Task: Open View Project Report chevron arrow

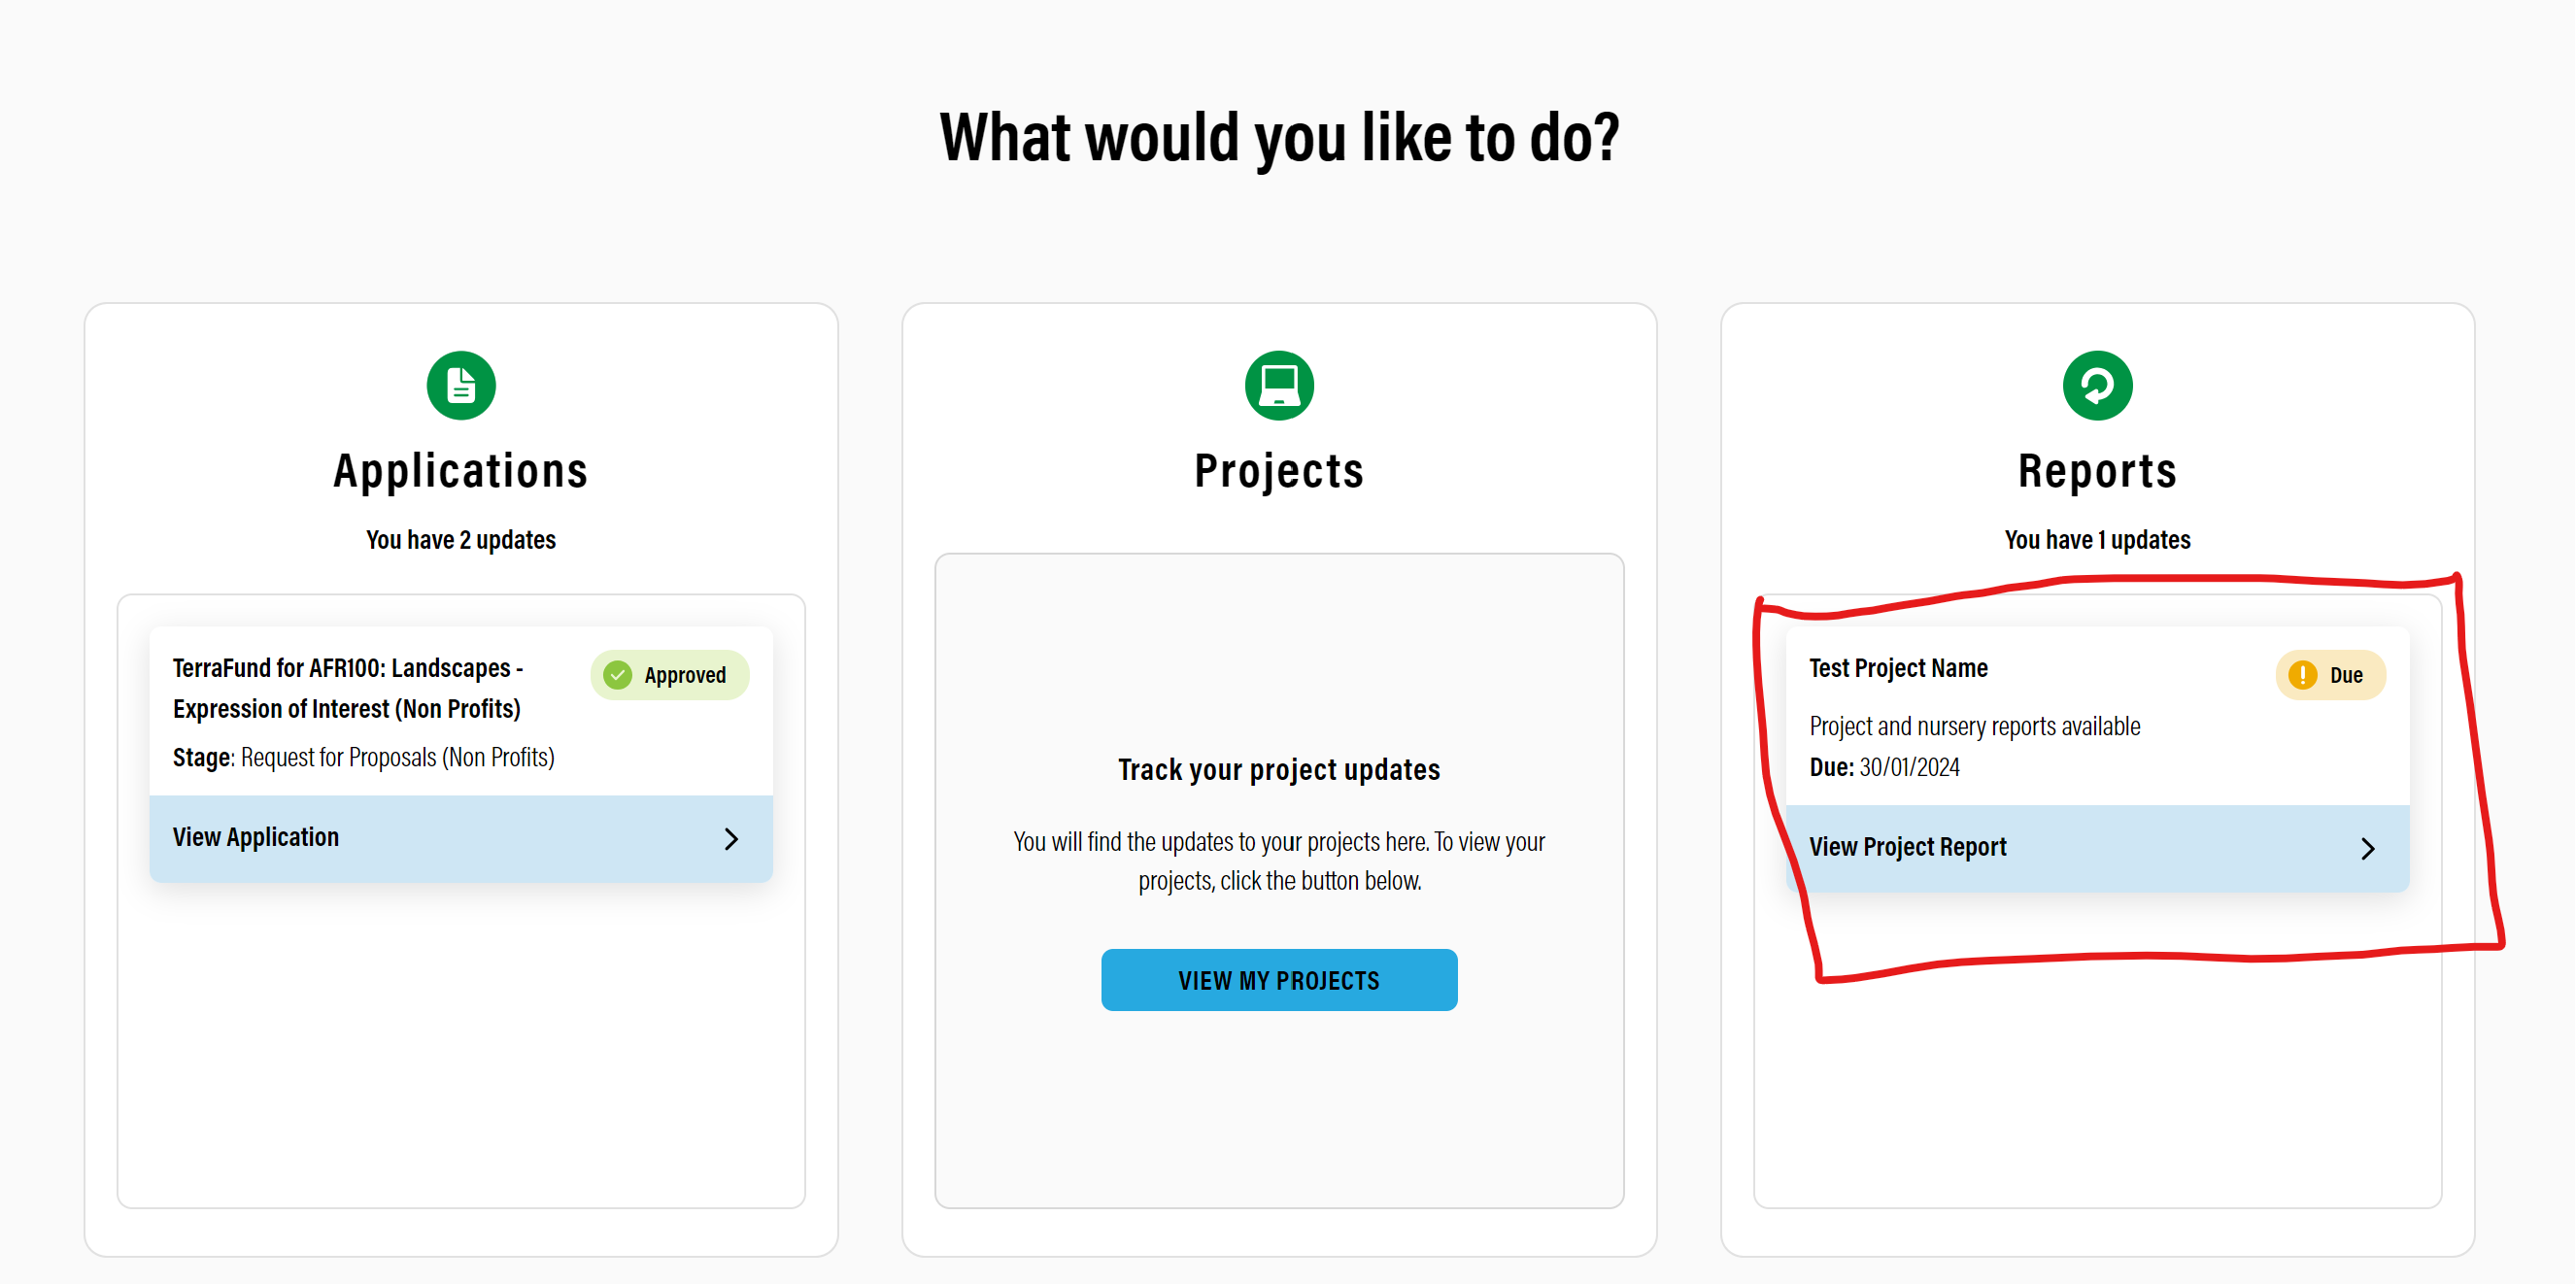Action: click(x=2367, y=848)
